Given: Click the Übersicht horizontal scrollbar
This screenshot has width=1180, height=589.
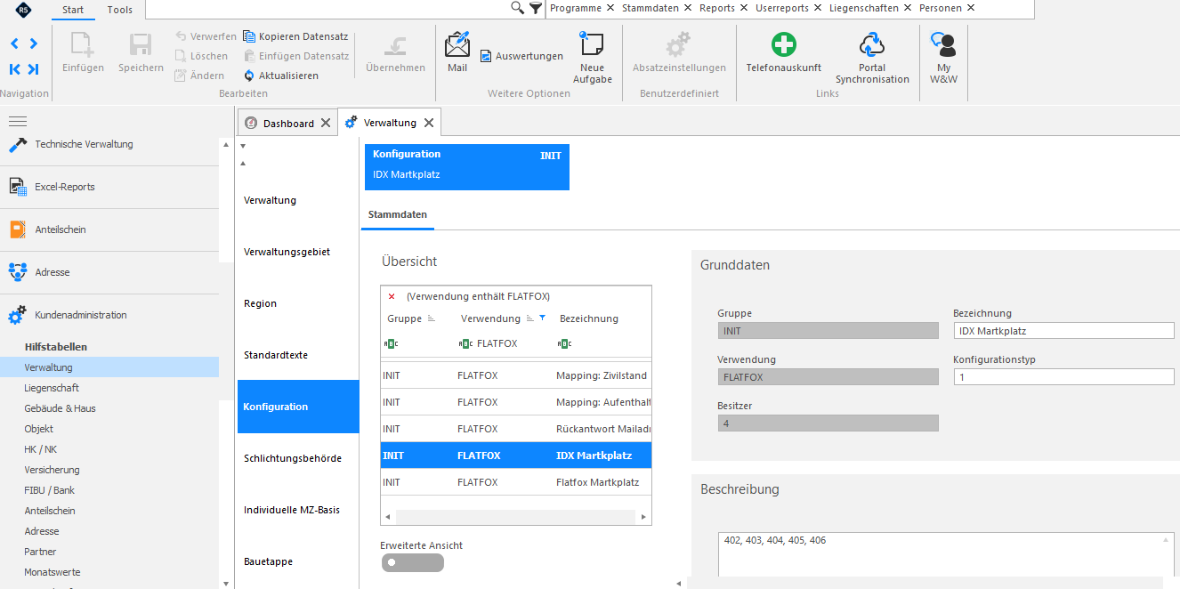Looking at the screenshot, I should tap(516, 518).
